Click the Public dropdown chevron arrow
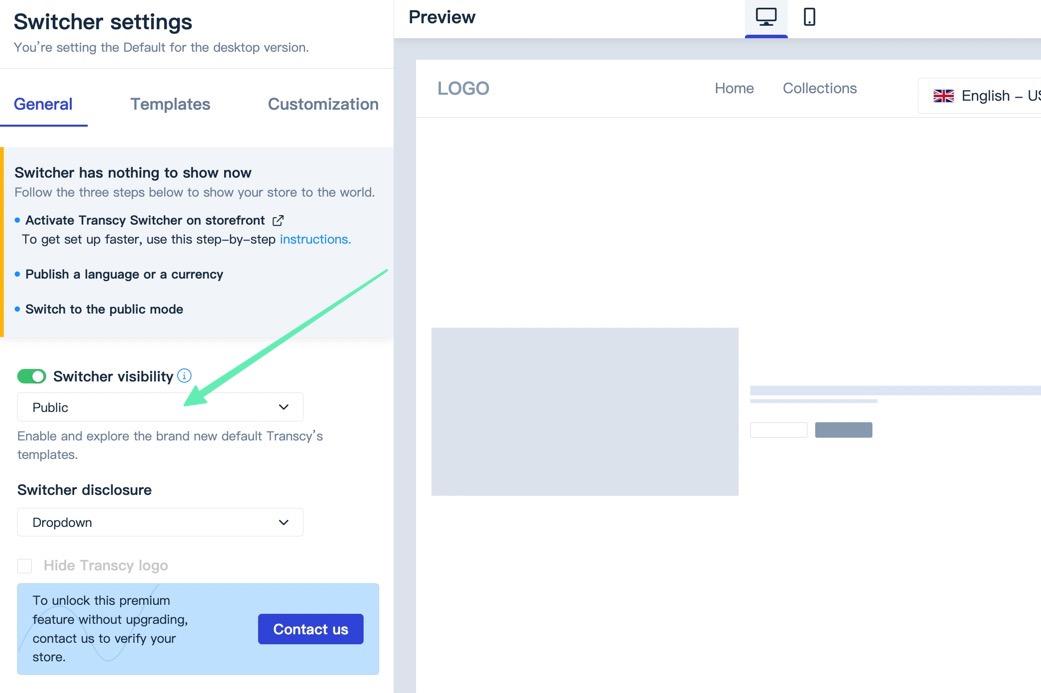This screenshot has height=693, width=1041. pyautogui.click(x=283, y=407)
